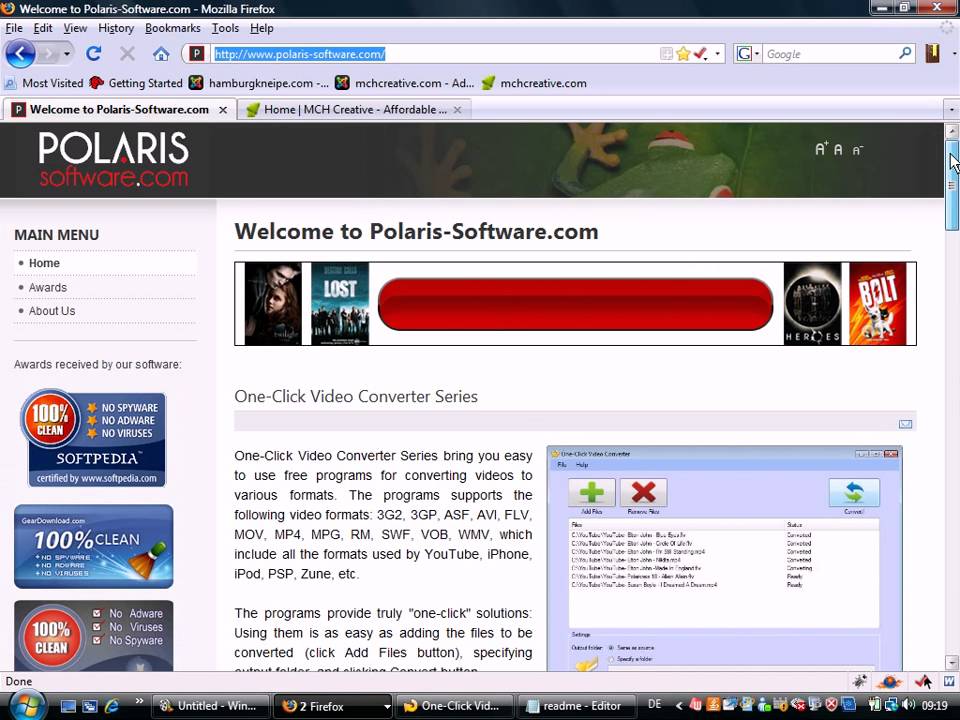
Task: Open the address bar history dropdown
Action: click(x=718, y=54)
